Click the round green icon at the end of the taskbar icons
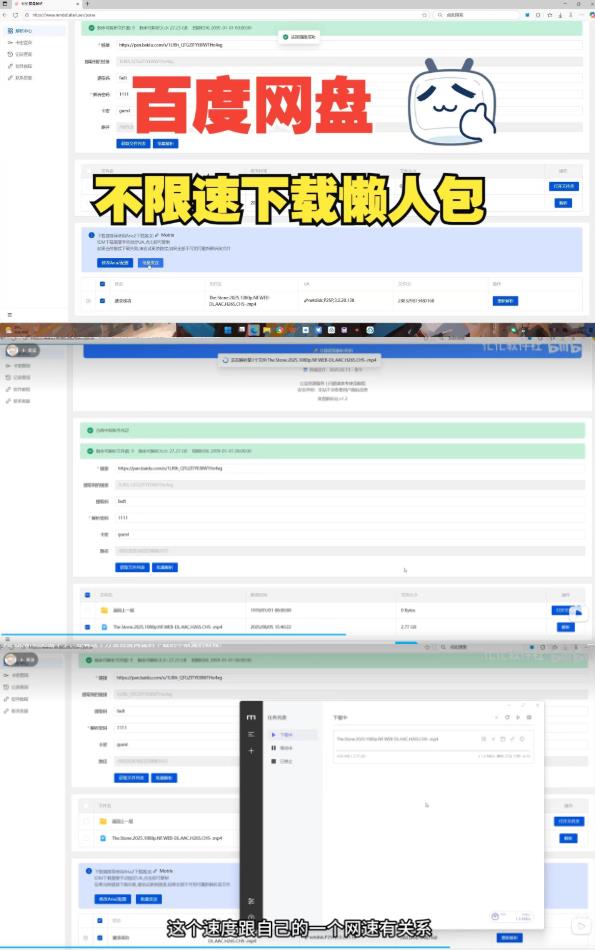 click(370, 330)
